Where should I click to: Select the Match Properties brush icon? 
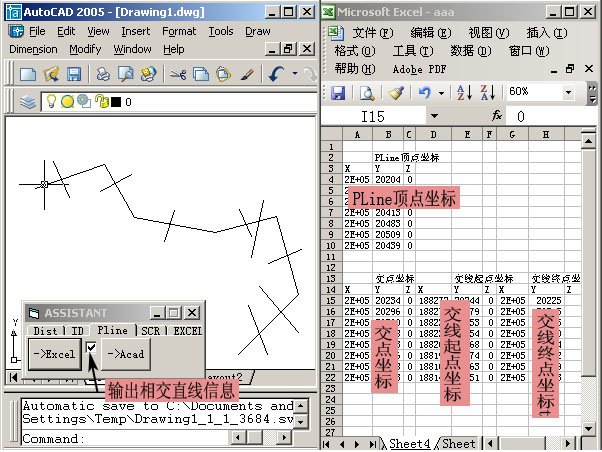coord(248,74)
